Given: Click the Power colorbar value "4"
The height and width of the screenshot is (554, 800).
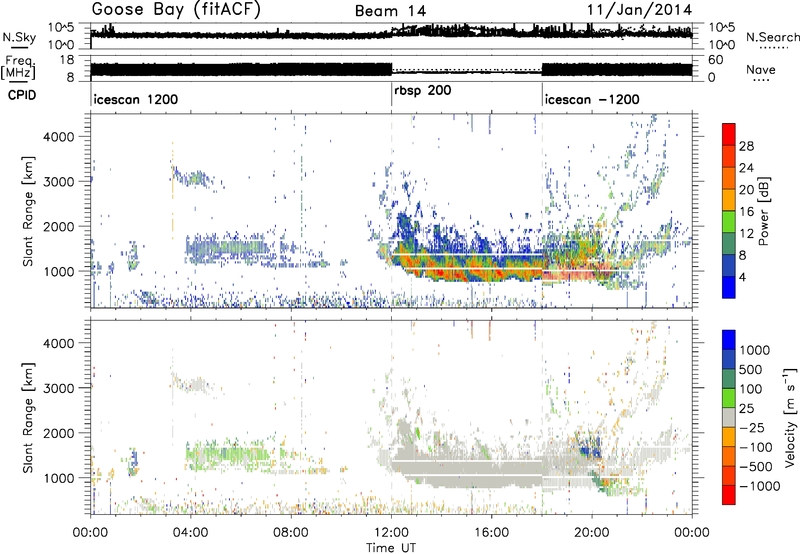Looking at the screenshot, I should (743, 277).
